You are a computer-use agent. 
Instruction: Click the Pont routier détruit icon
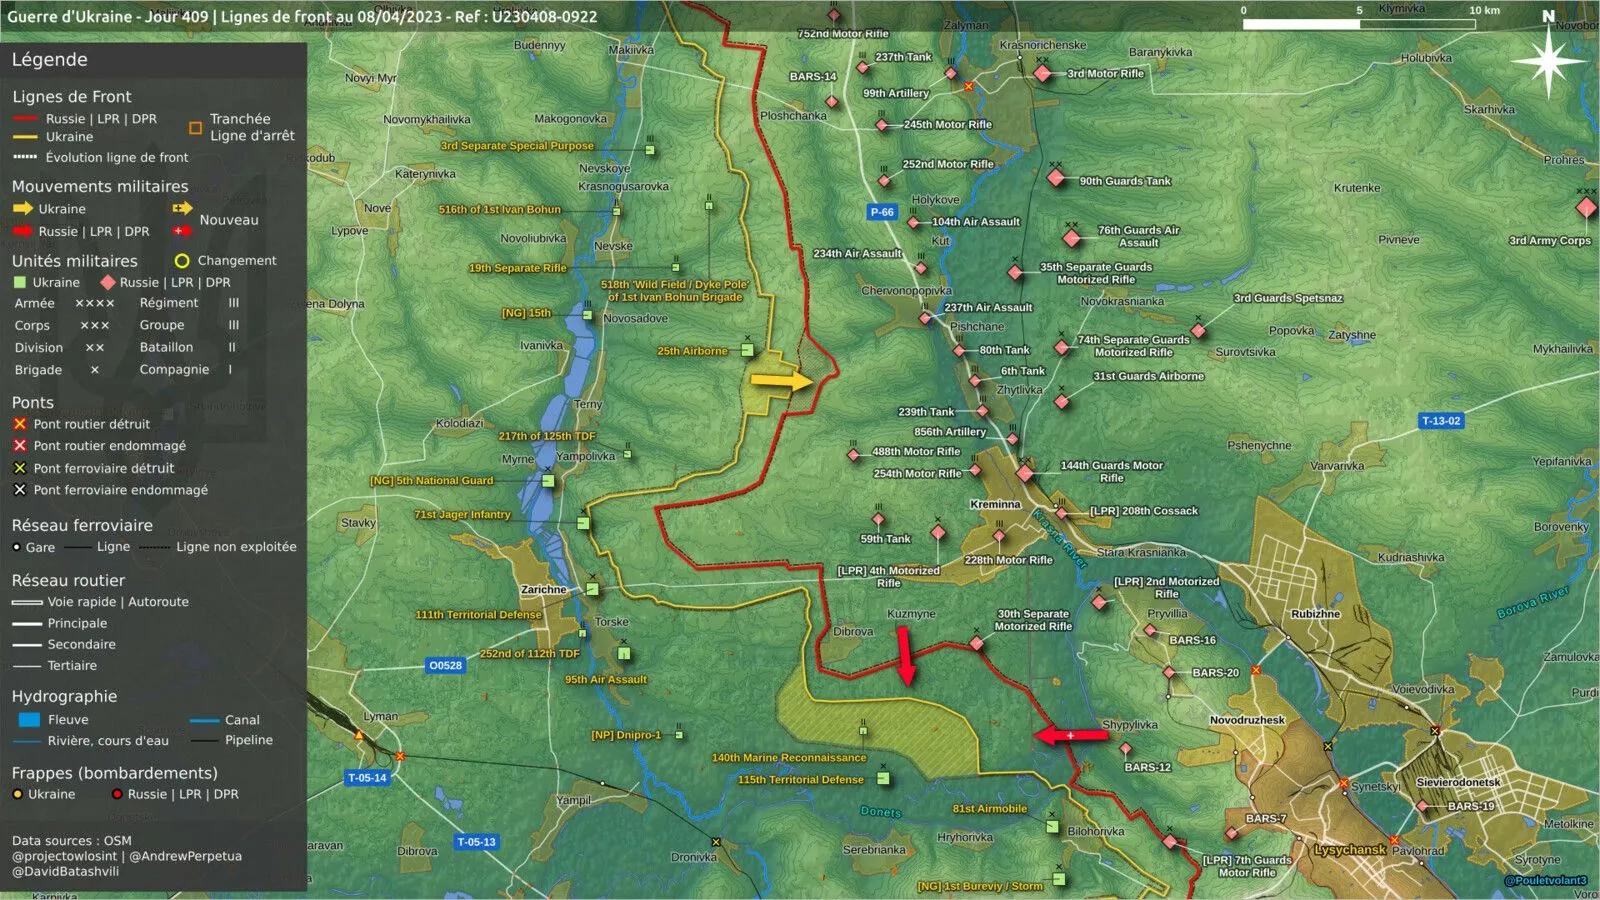pyautogui.click(x=20, y=424)
